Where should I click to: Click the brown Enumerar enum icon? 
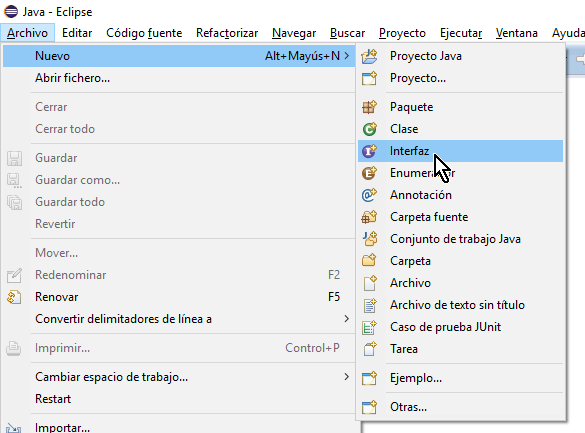[369, 173]
